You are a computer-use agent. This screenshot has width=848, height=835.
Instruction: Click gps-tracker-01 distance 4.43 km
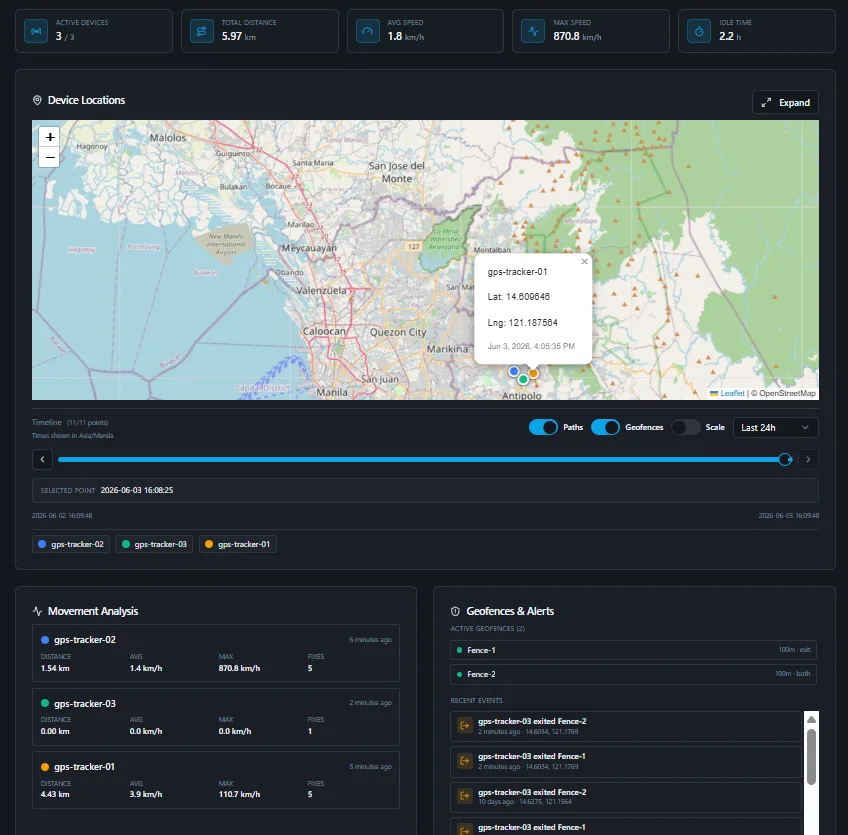point(55,794)
